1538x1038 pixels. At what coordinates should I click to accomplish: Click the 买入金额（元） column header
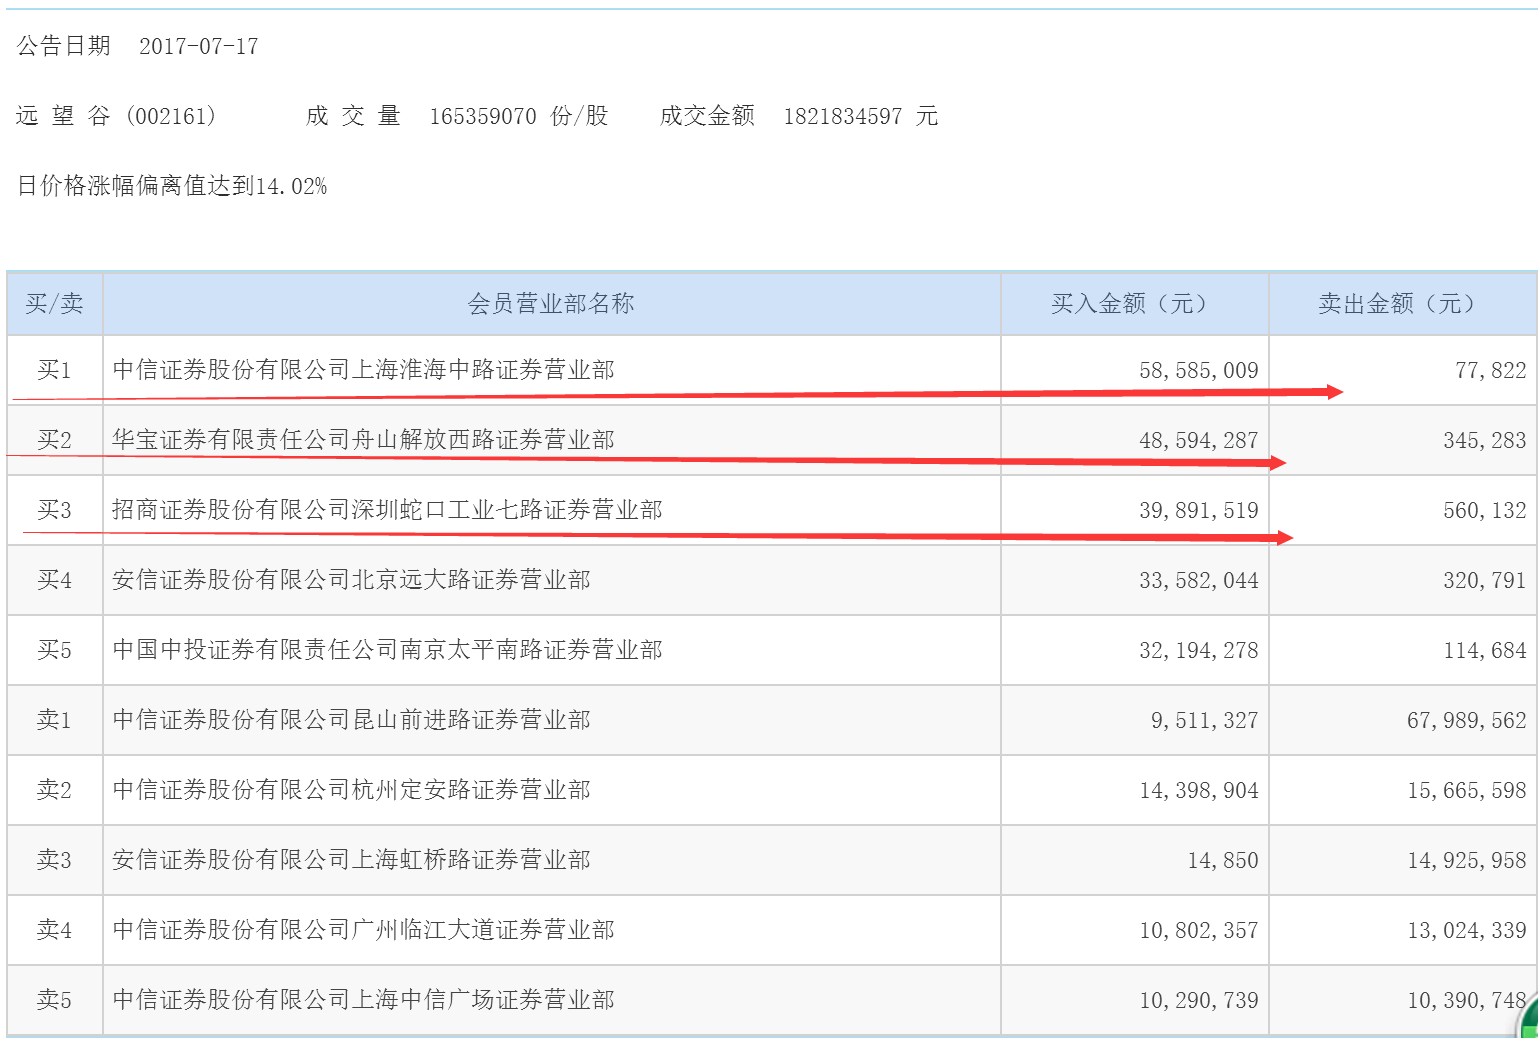[x=1134, y=303]
